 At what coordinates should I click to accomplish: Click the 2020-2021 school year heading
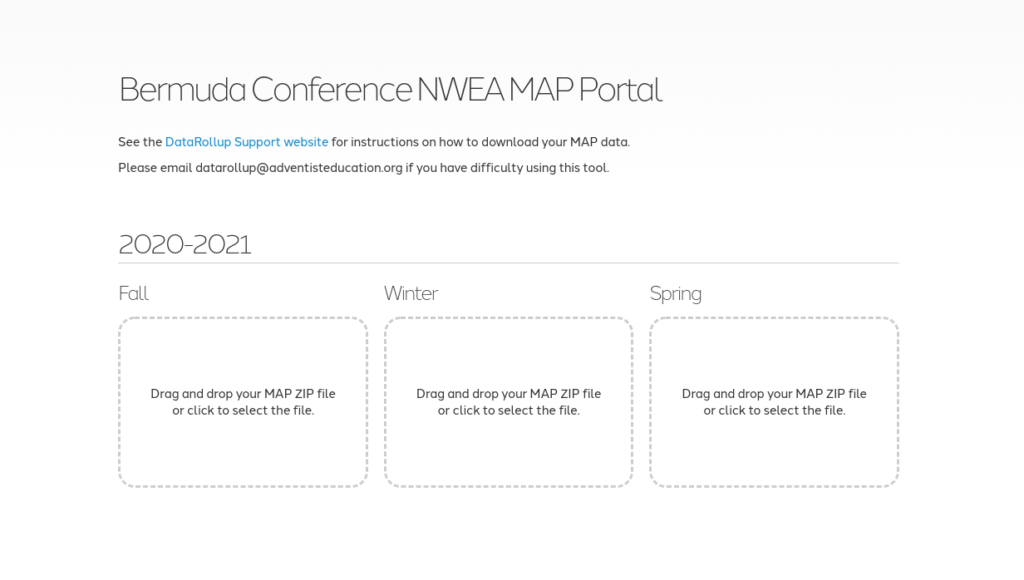pyautogui.click(x=184, y=244)
